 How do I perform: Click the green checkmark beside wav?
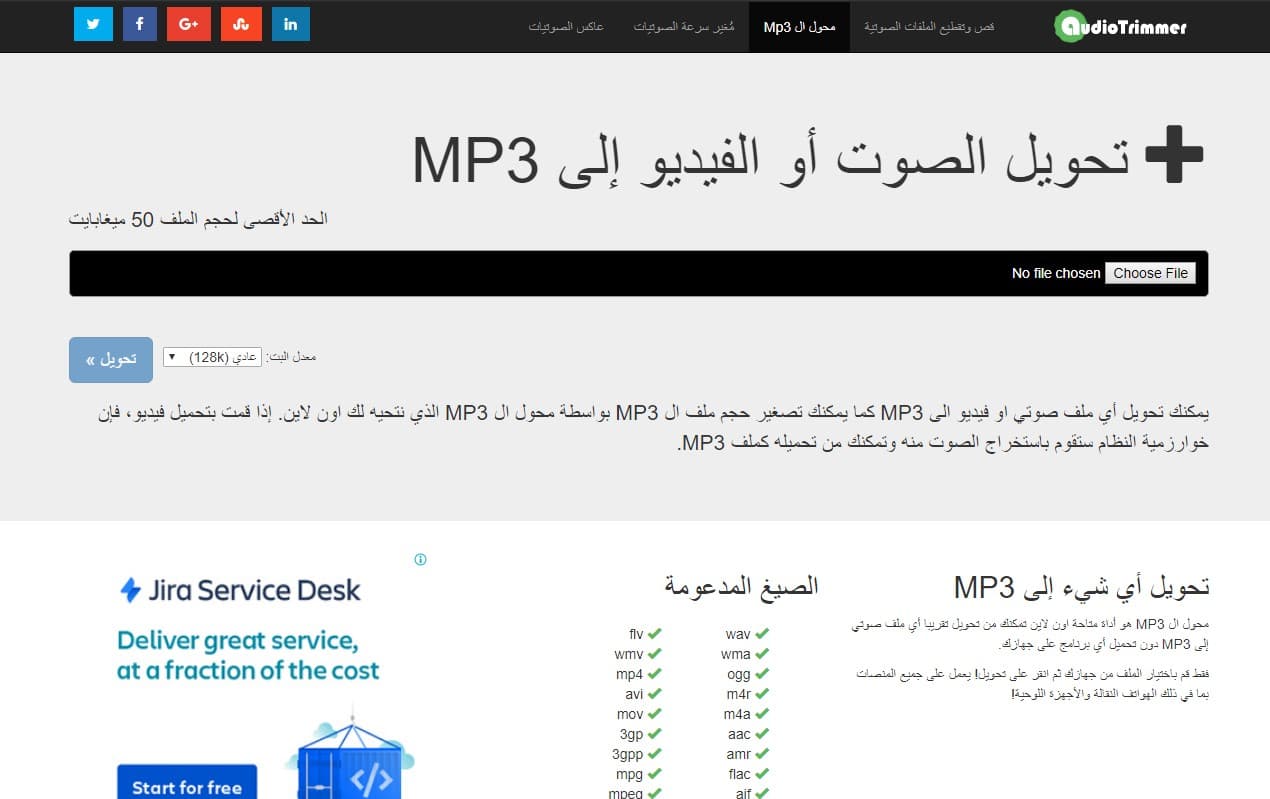coord(762,634)
